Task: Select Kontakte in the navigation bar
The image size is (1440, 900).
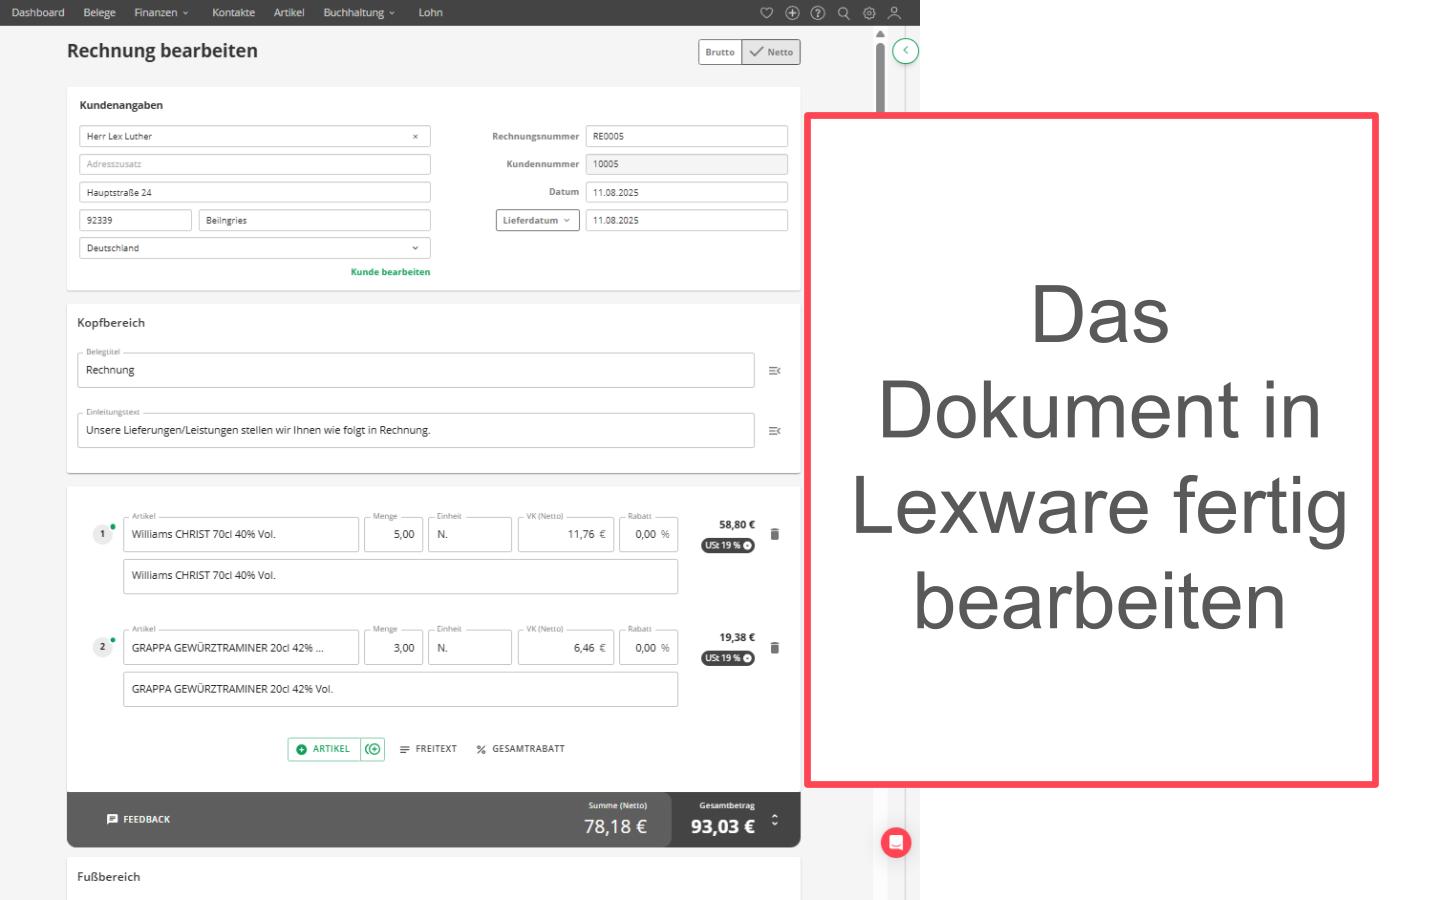Action: coord(233,13)
